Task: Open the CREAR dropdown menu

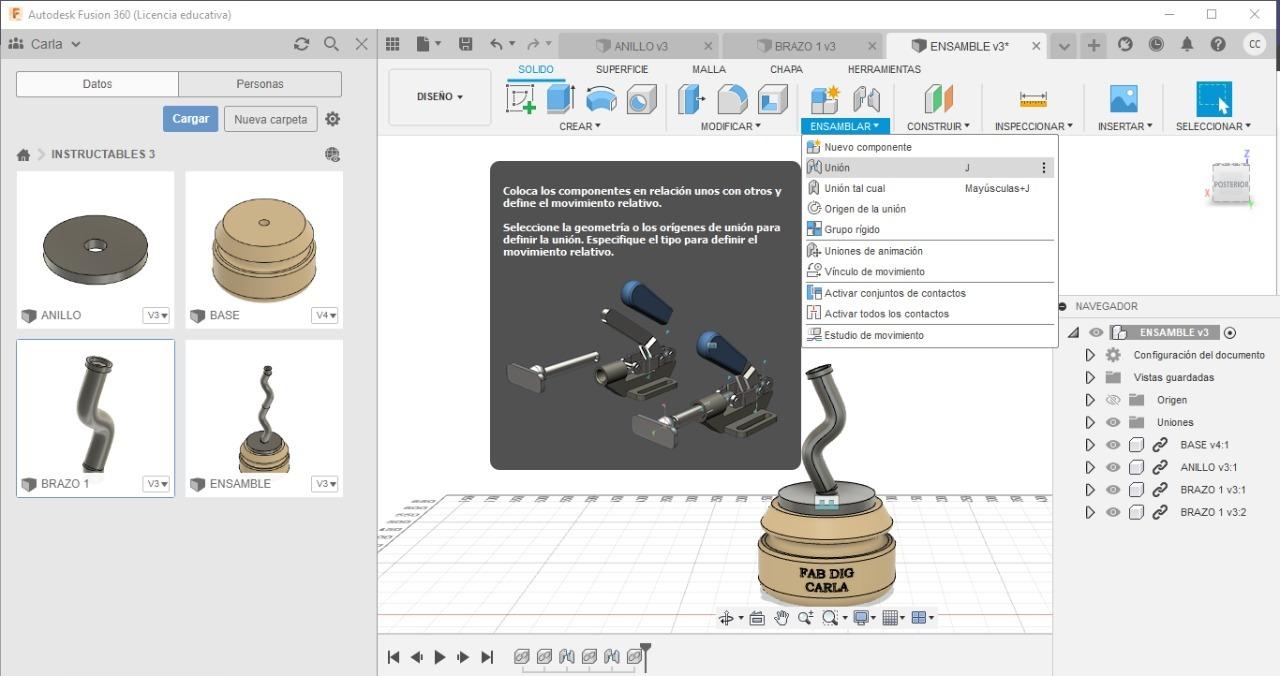Action: [x=580, y=126]
